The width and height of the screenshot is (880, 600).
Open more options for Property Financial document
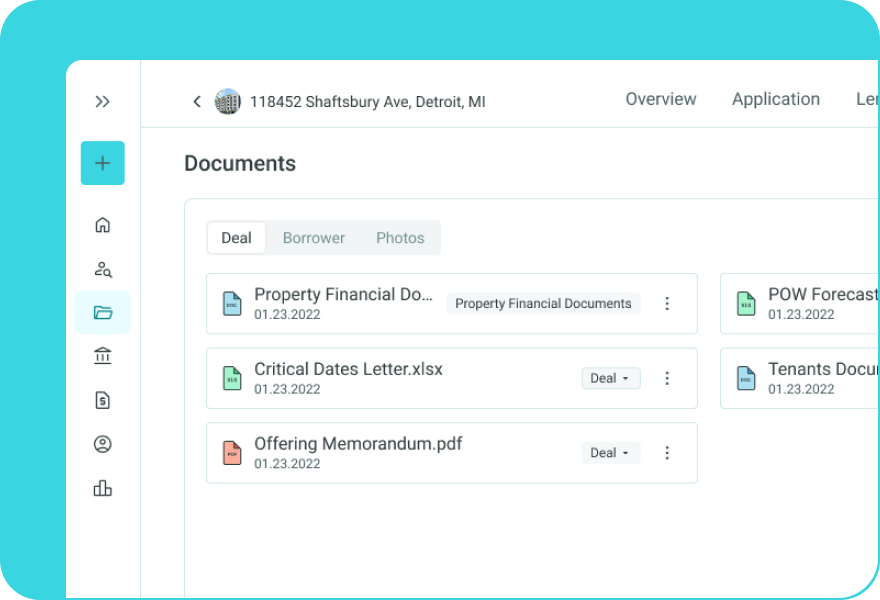[x=667, y=304]
